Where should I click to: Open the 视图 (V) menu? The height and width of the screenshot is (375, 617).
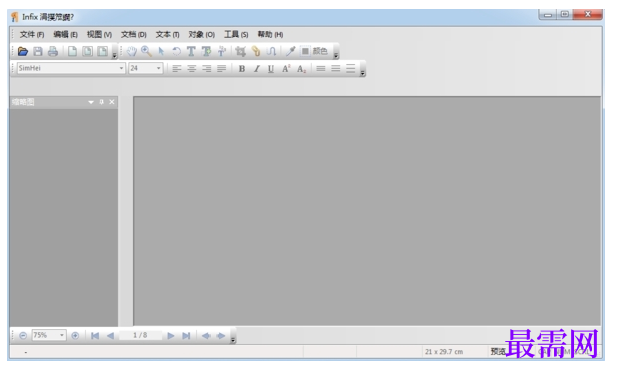99,35
